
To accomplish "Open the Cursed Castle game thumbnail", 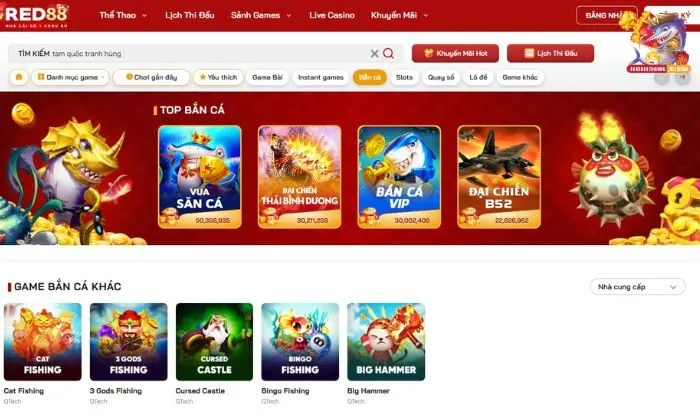I will click(214, 342).
